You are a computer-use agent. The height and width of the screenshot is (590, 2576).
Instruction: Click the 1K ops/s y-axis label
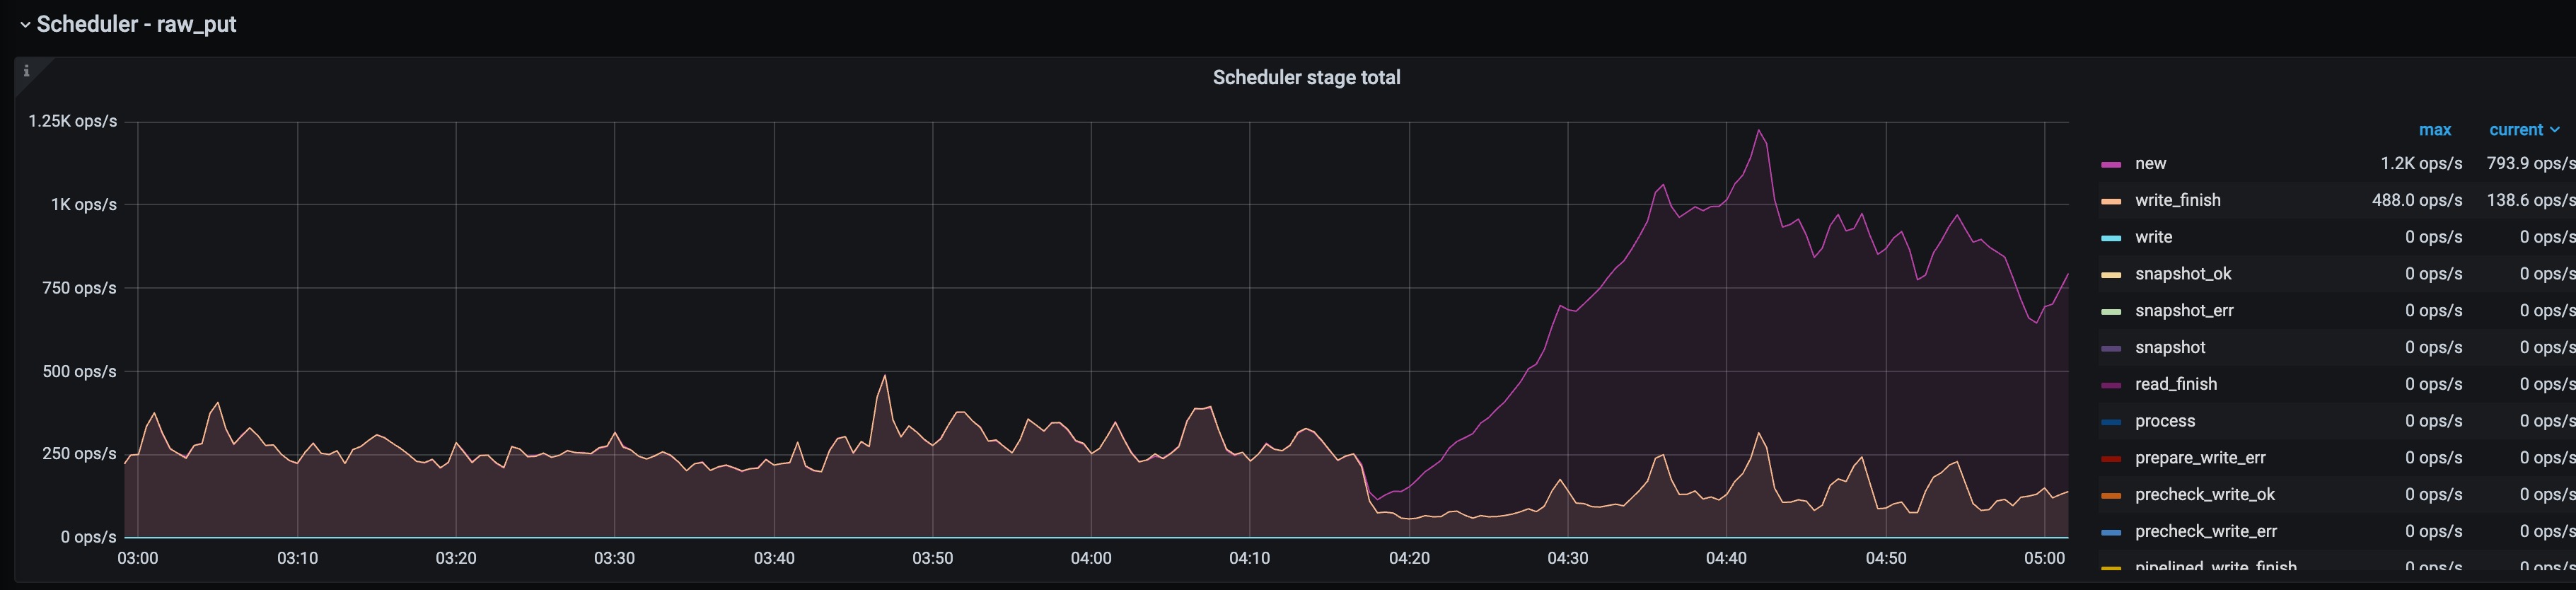tap(84, 204)
